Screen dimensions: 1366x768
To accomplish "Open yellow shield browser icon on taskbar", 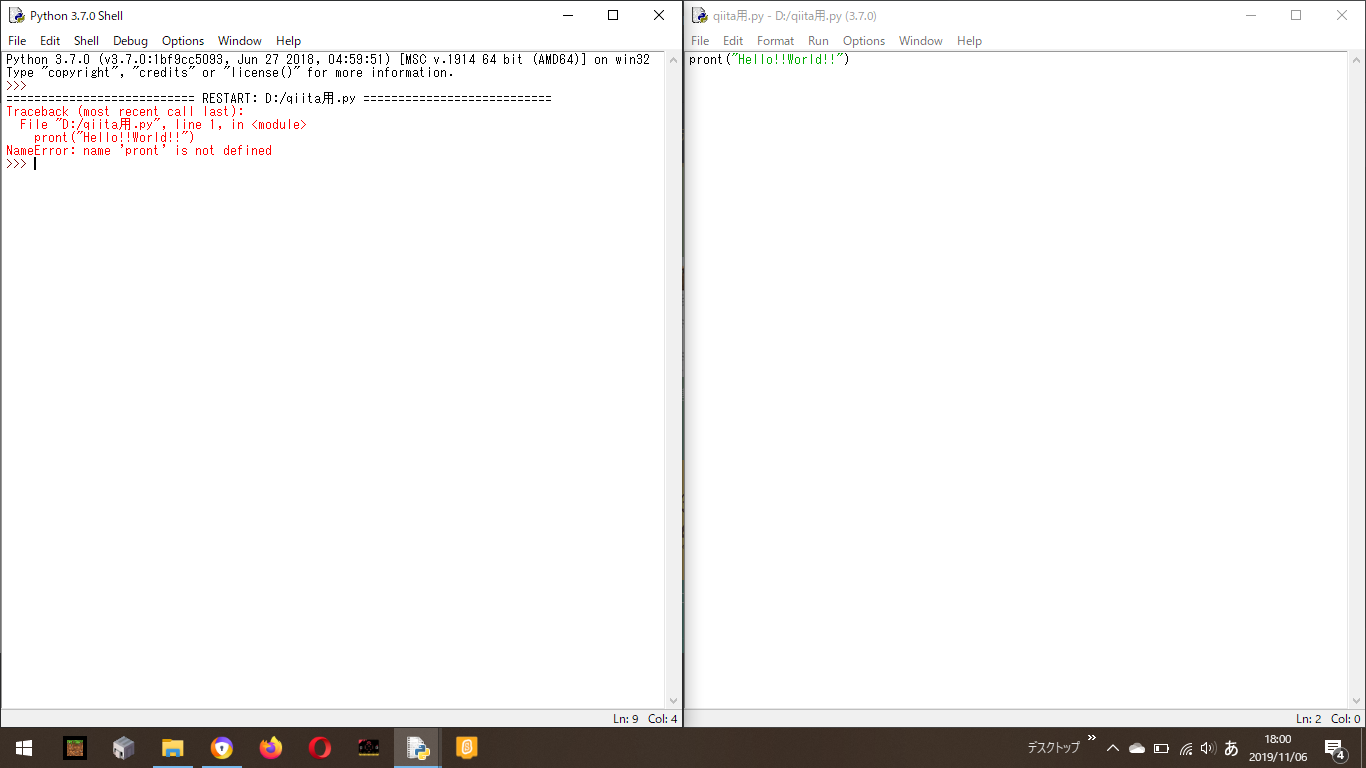I will (x=221, y=747).
